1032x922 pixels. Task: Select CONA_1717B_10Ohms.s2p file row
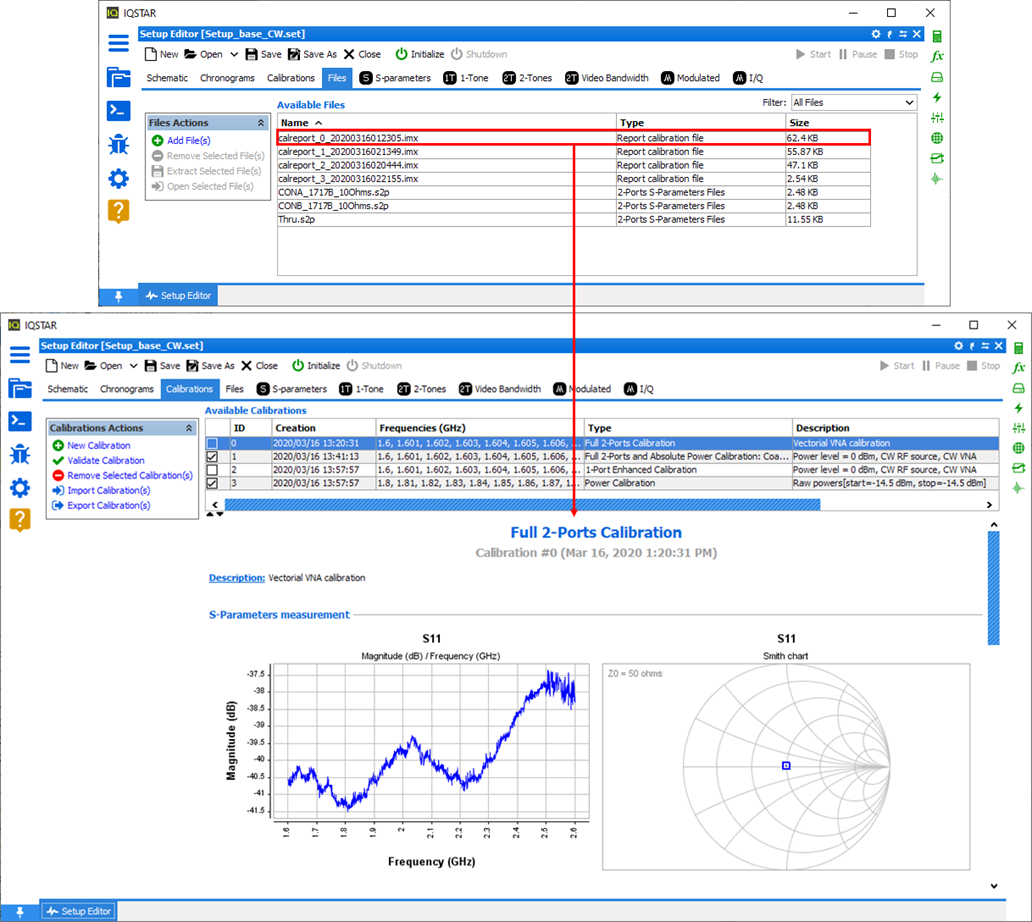574,193
